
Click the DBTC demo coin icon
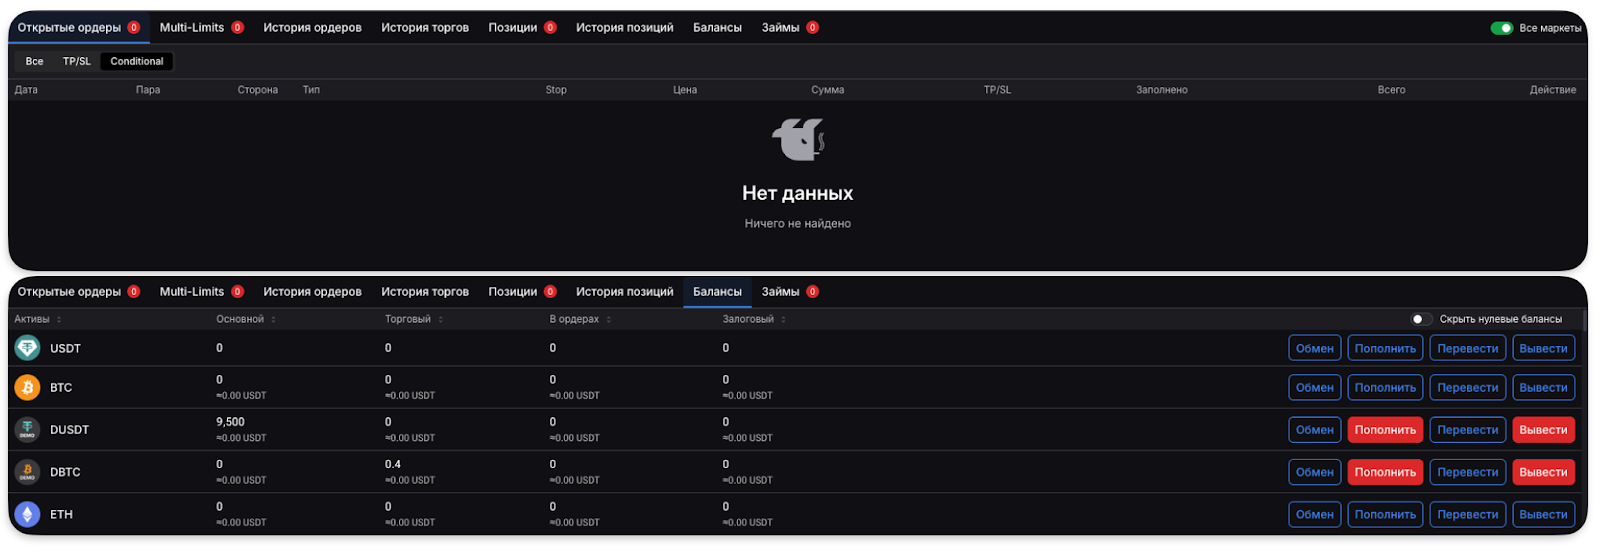[x=27, y=472]
